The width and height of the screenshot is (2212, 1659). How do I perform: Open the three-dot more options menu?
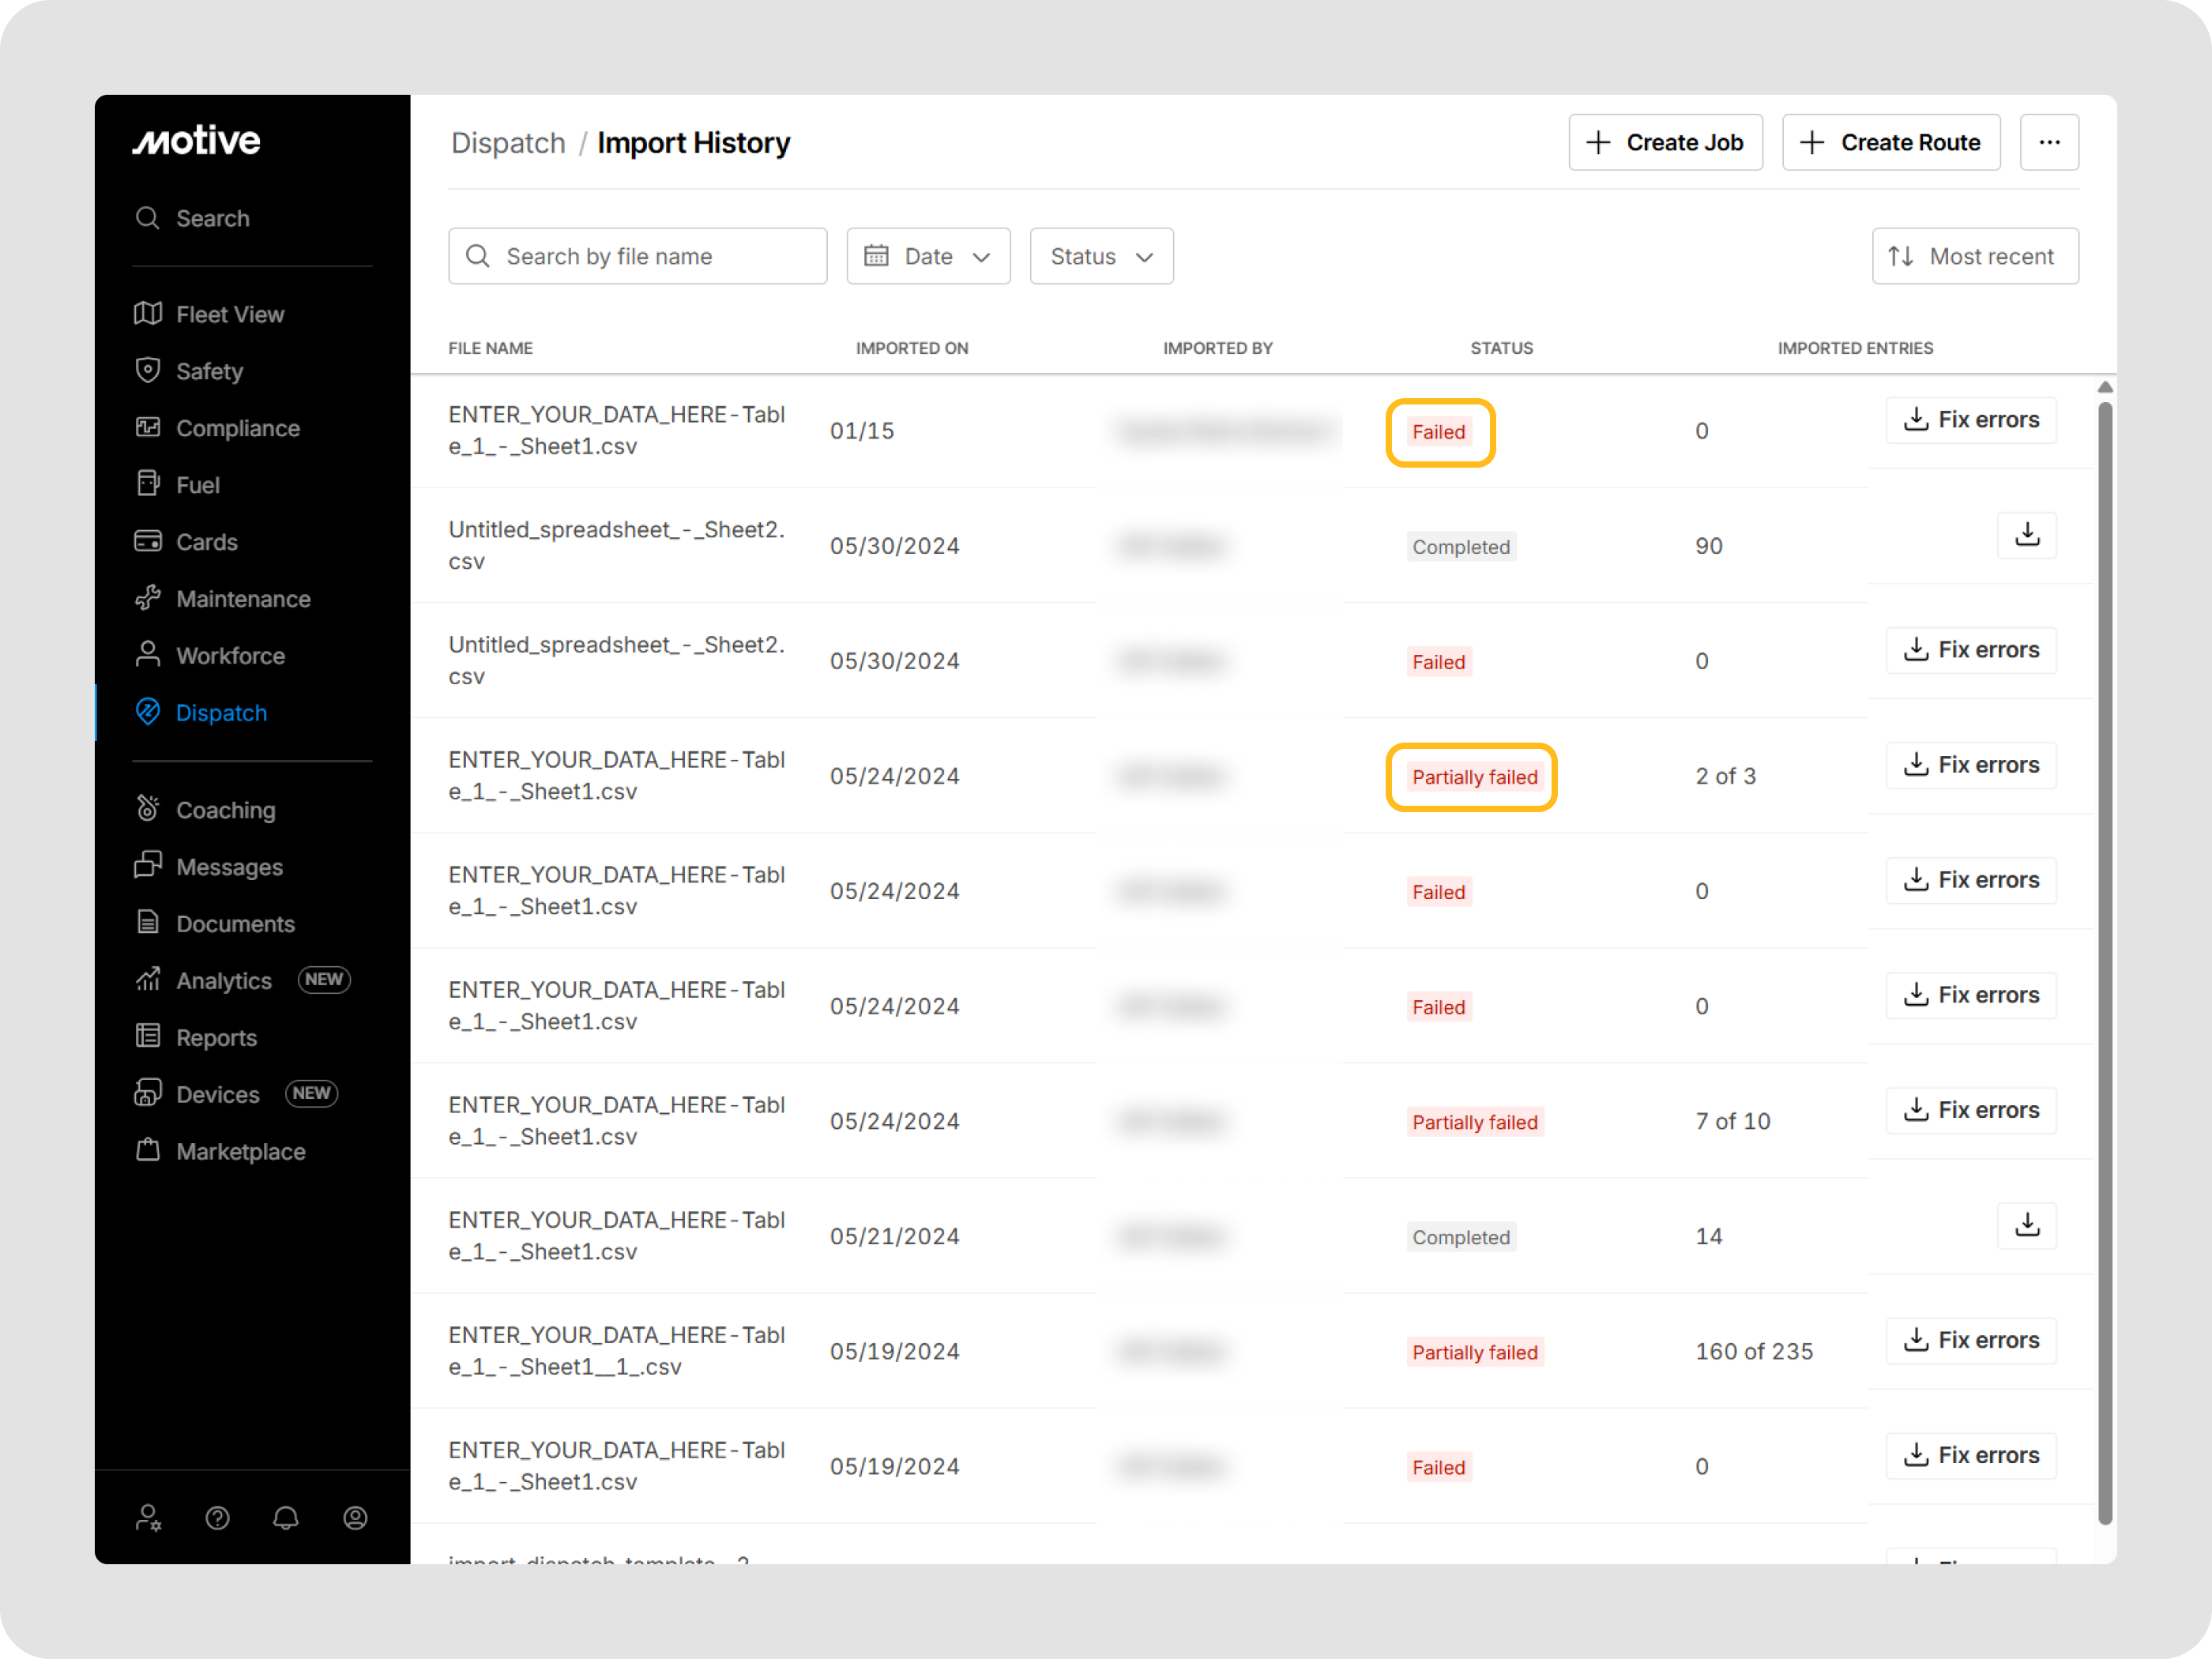[2049, 143]
